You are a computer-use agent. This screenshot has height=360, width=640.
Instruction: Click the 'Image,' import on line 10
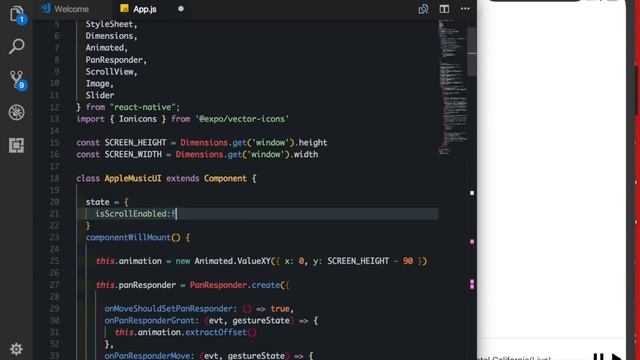[x=100, y=84]
